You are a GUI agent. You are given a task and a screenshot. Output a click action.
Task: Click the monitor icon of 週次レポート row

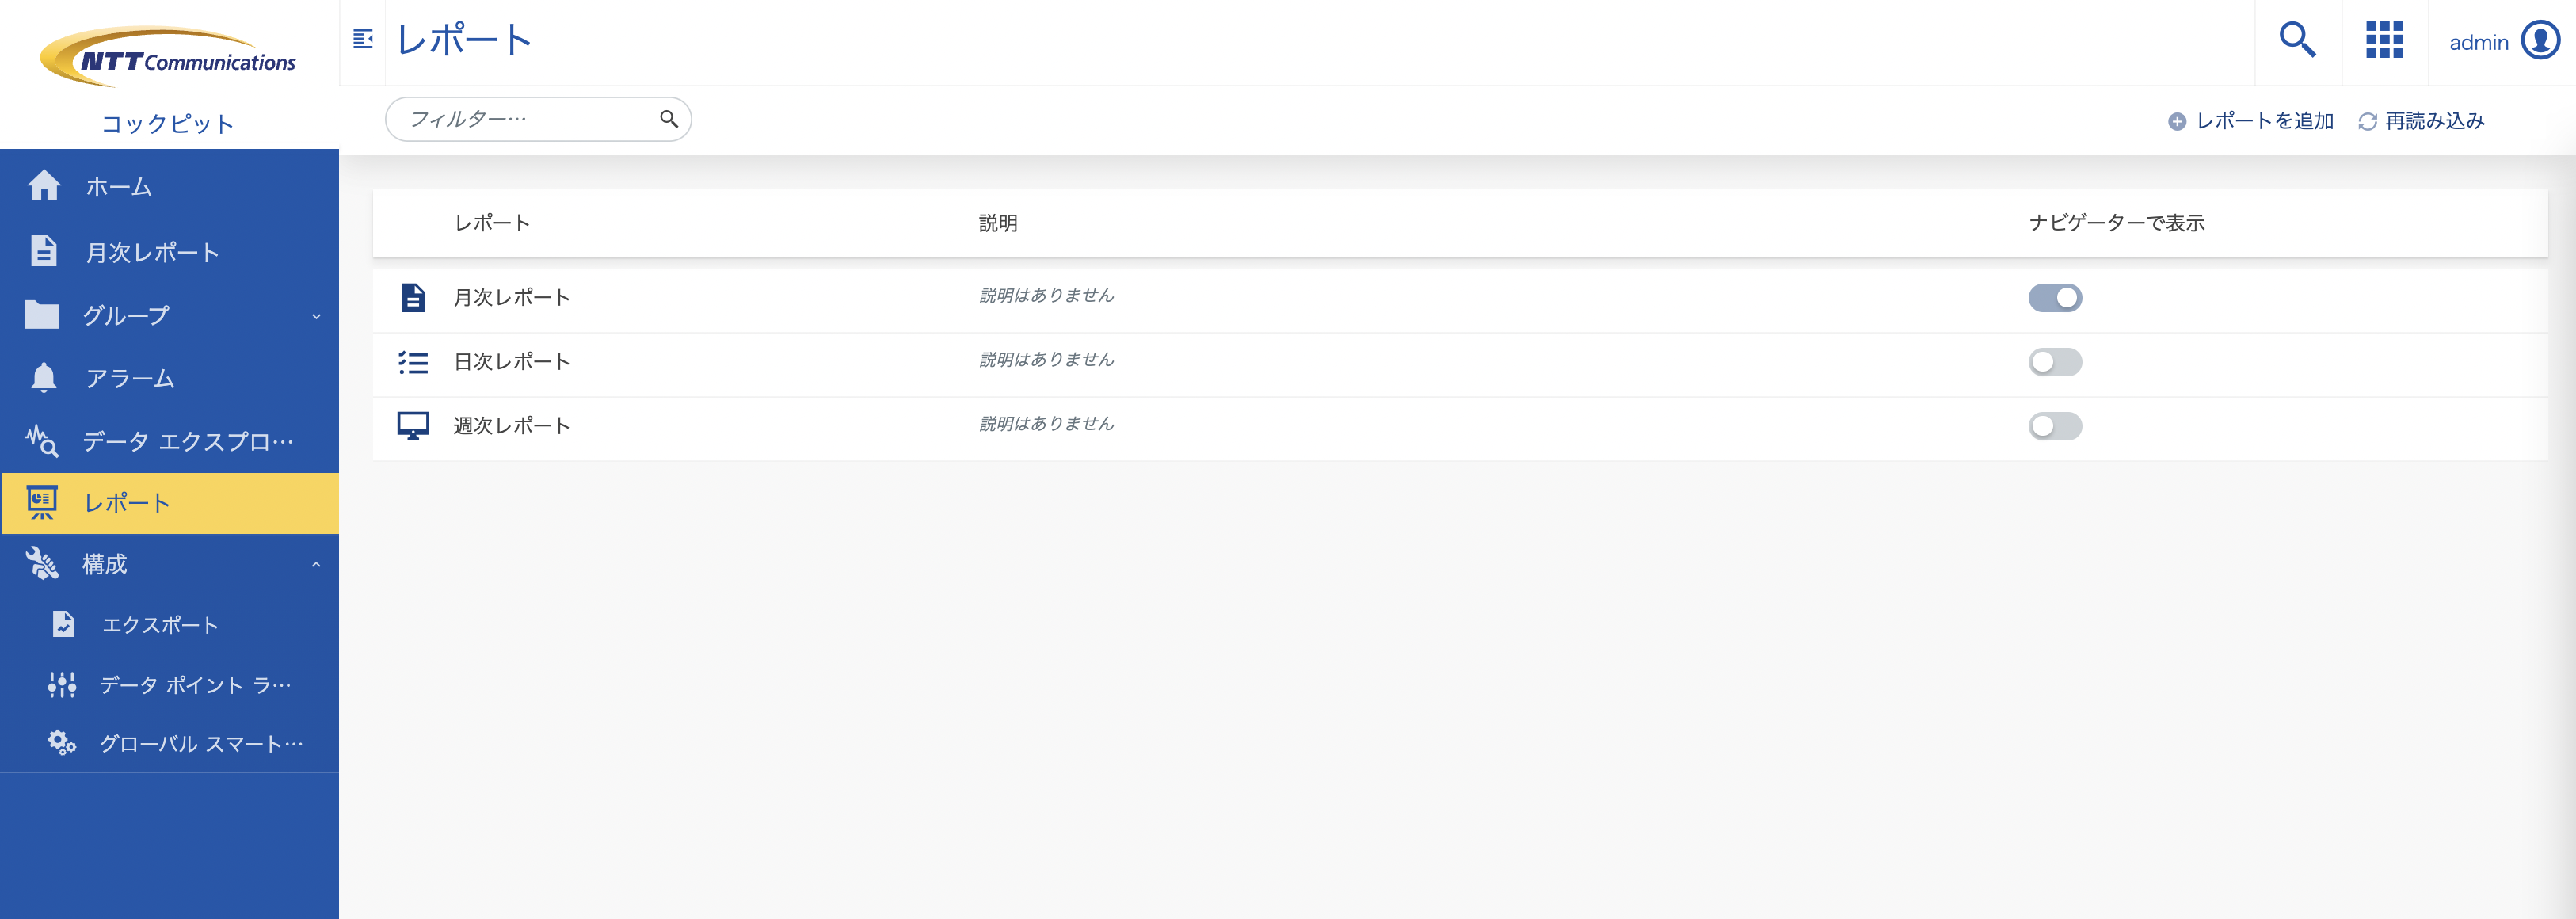[413, 426]
